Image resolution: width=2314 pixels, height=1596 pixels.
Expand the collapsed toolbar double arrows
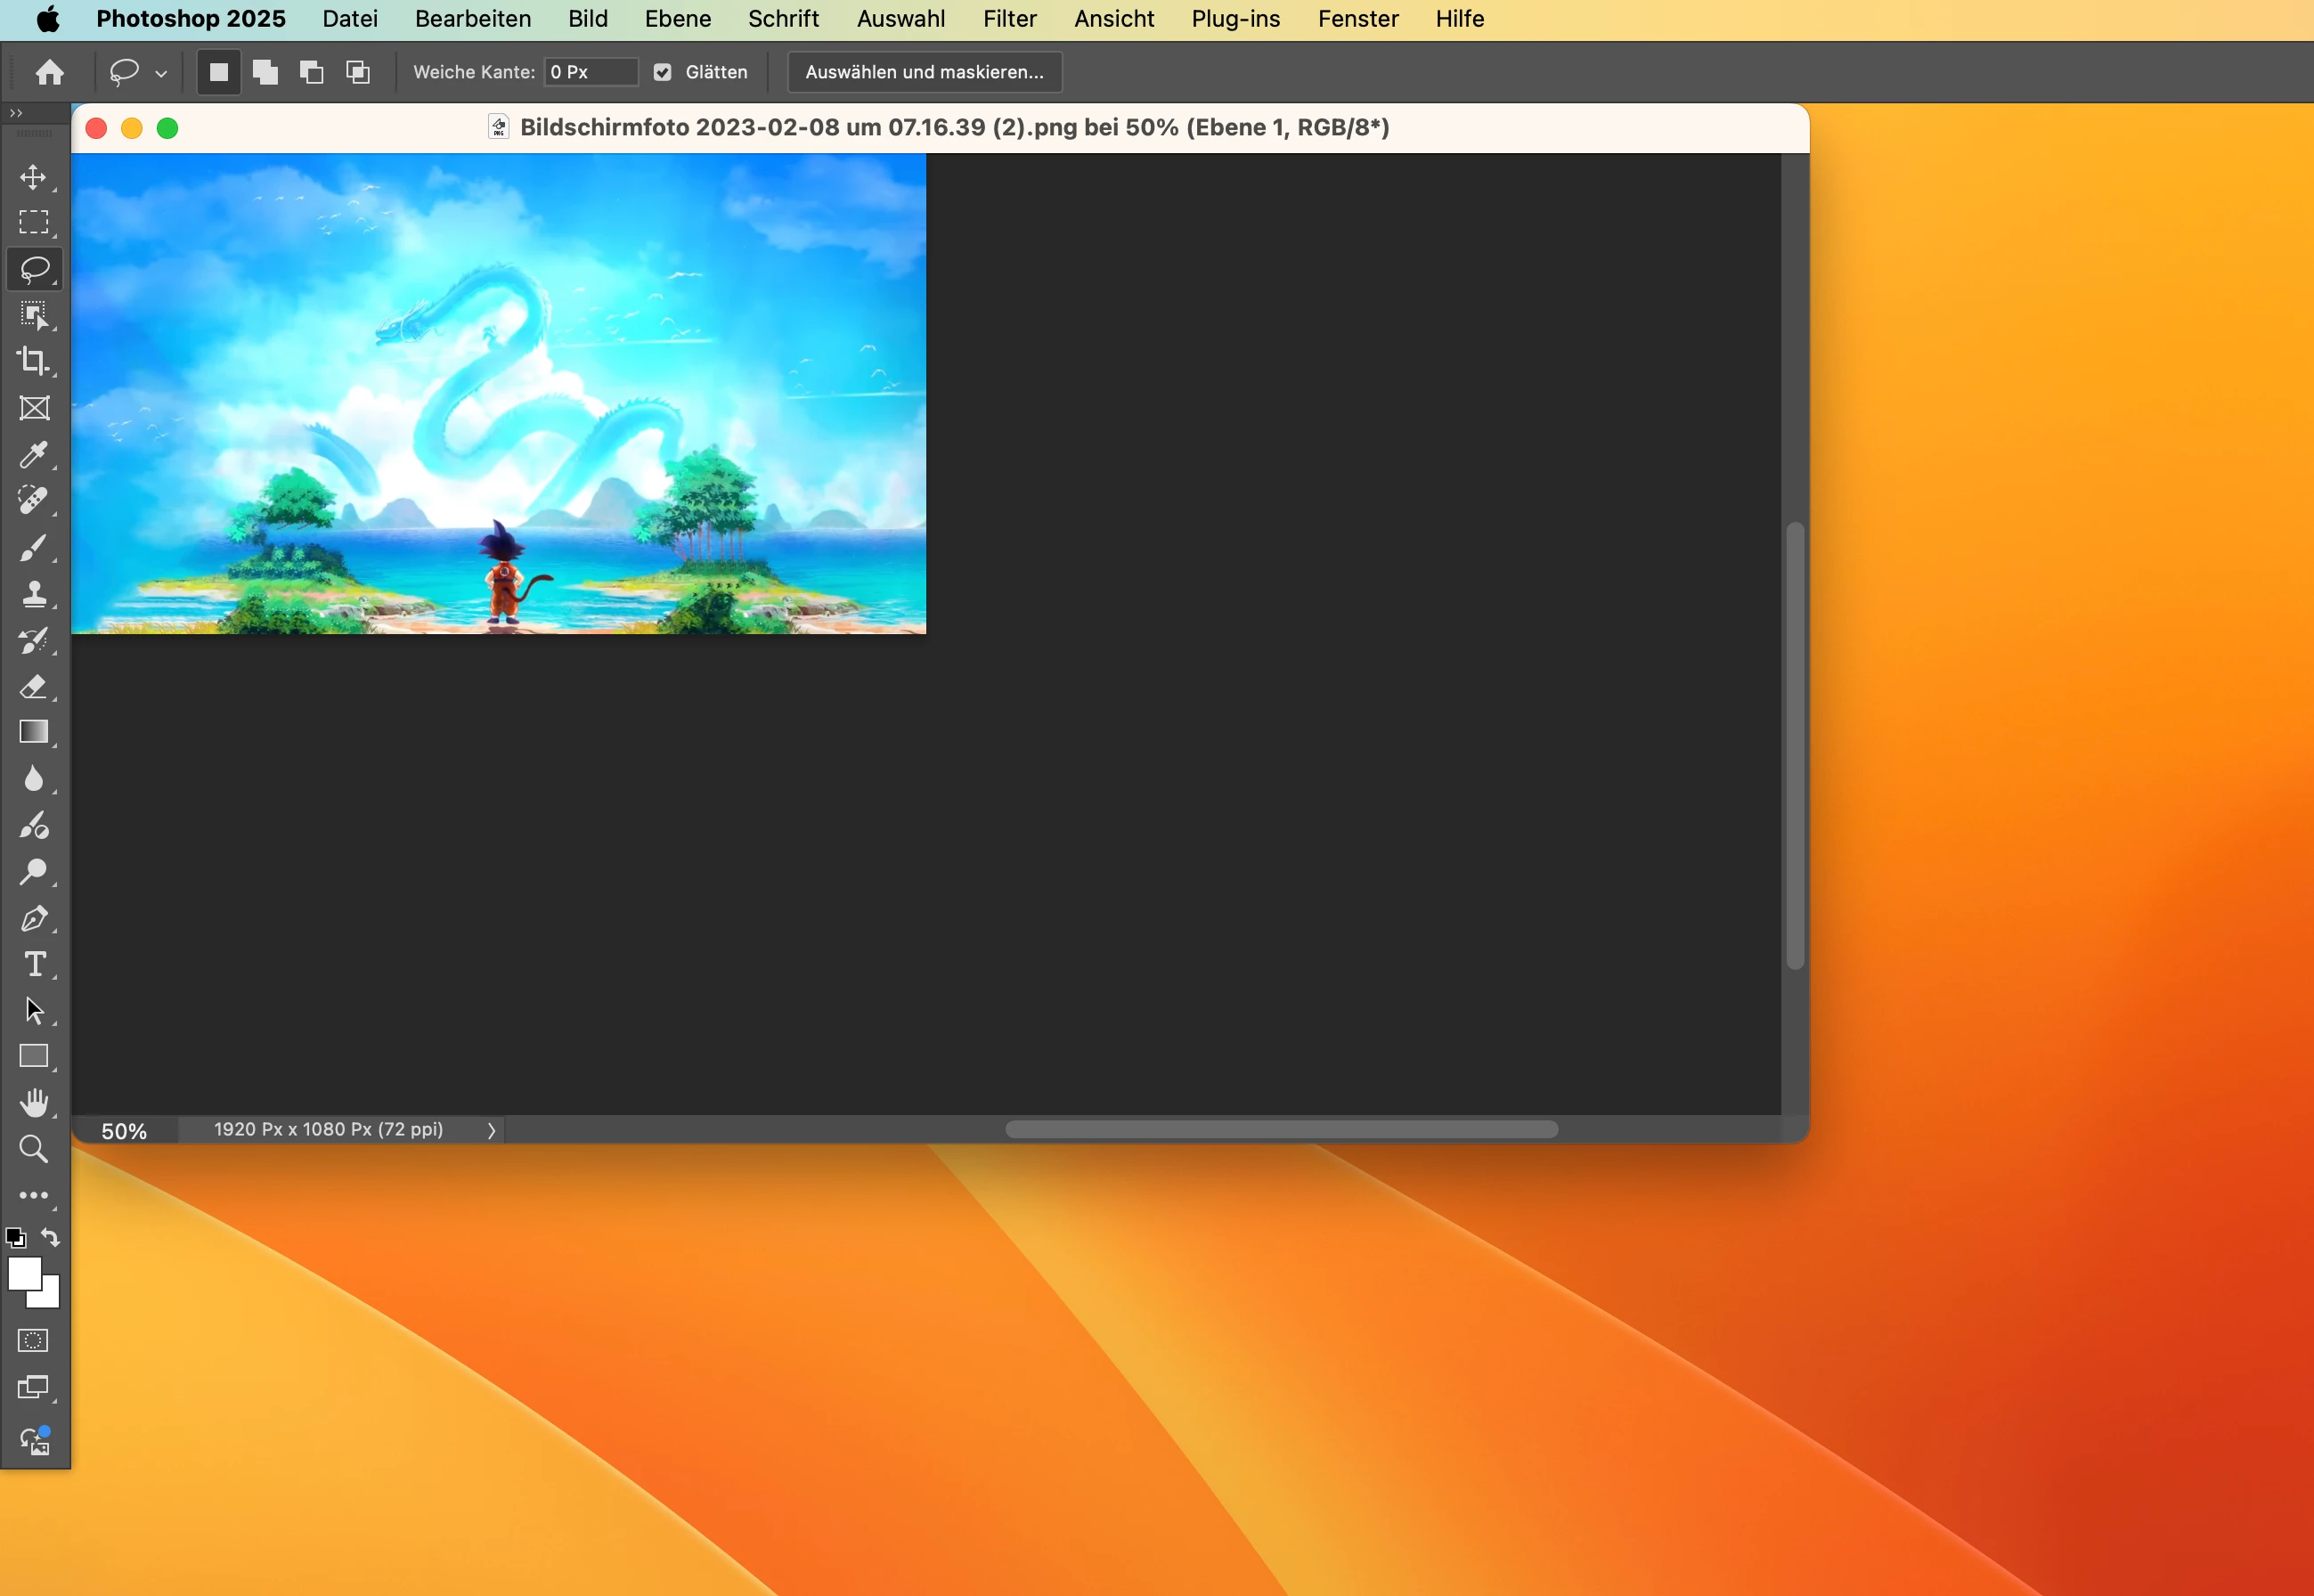[16, 113]
